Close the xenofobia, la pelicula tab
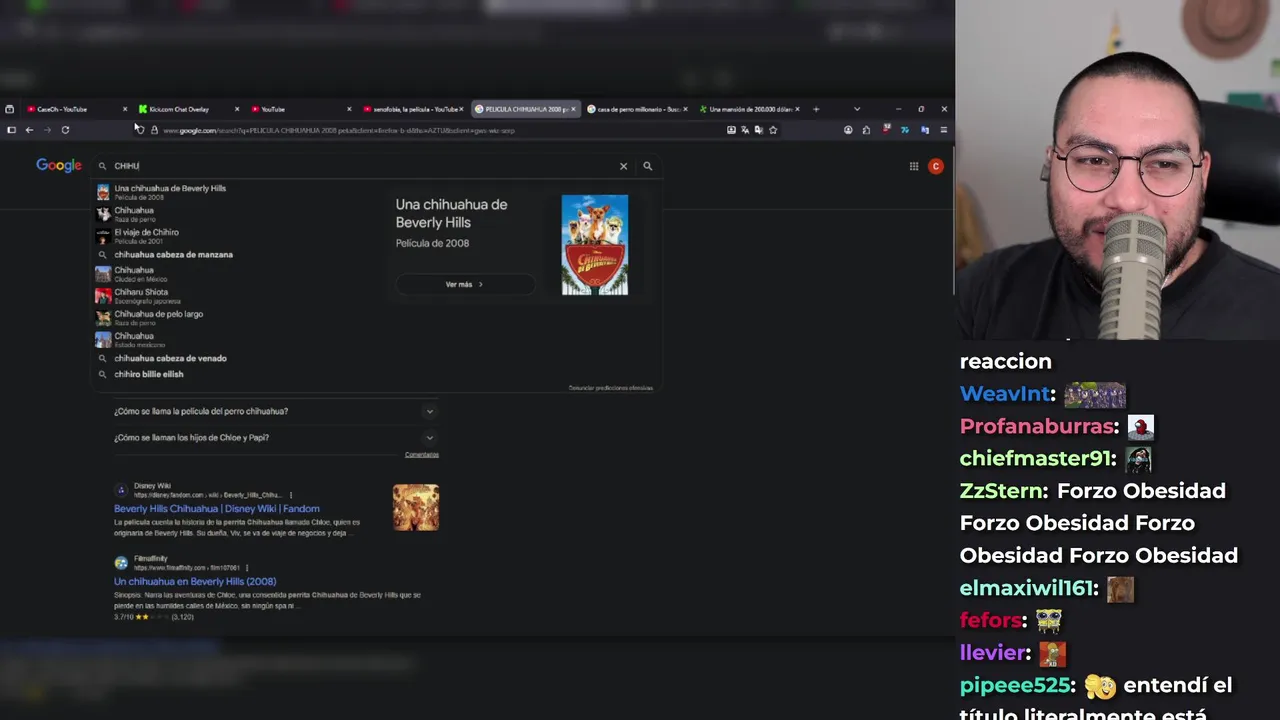The width and height of the screenshot is (1280, 720). [461, 109]
